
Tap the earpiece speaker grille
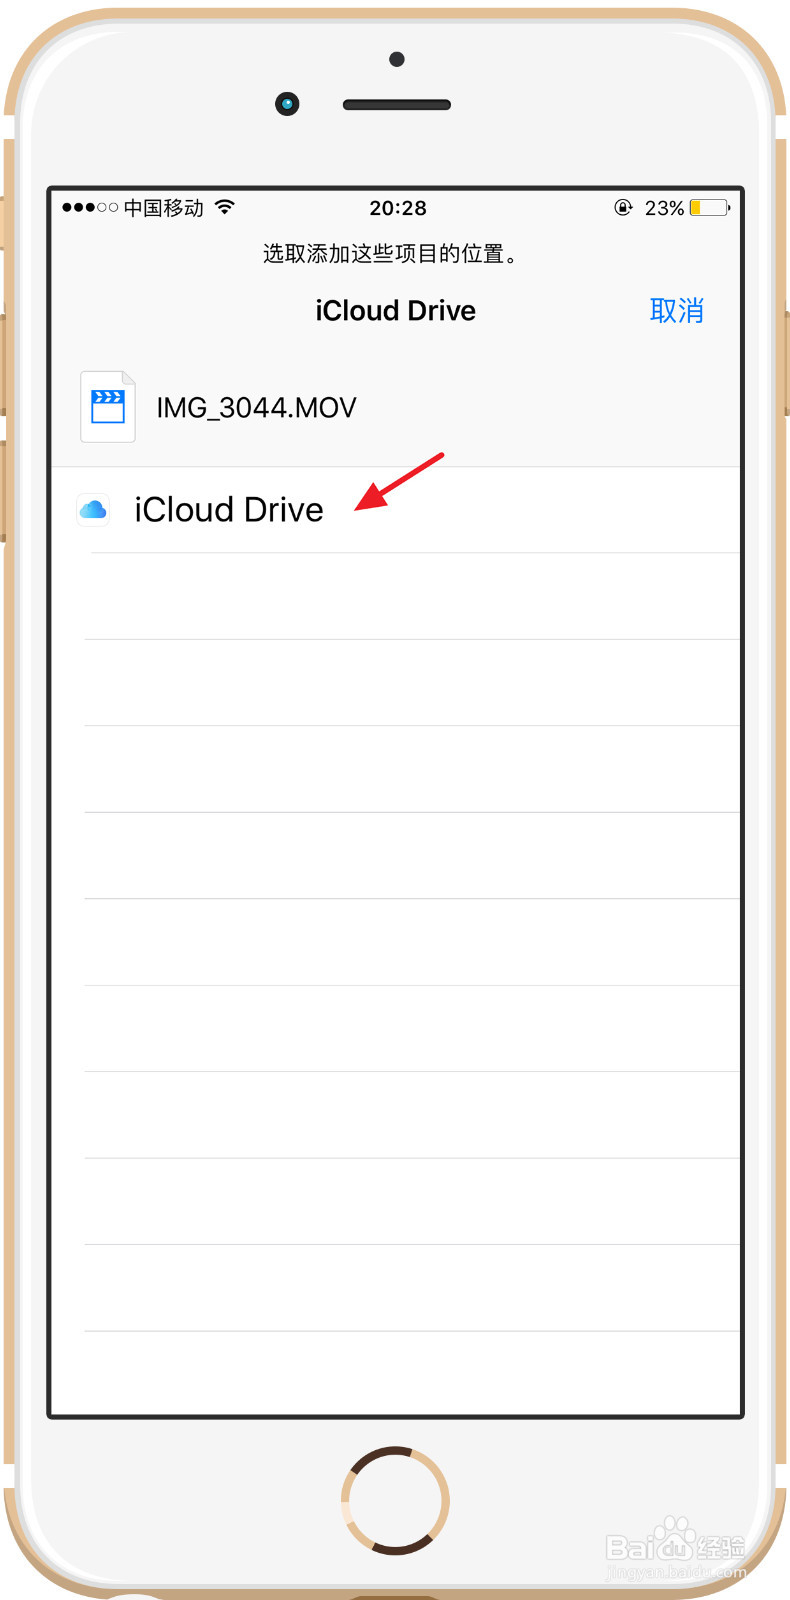(x=397, y=105)
